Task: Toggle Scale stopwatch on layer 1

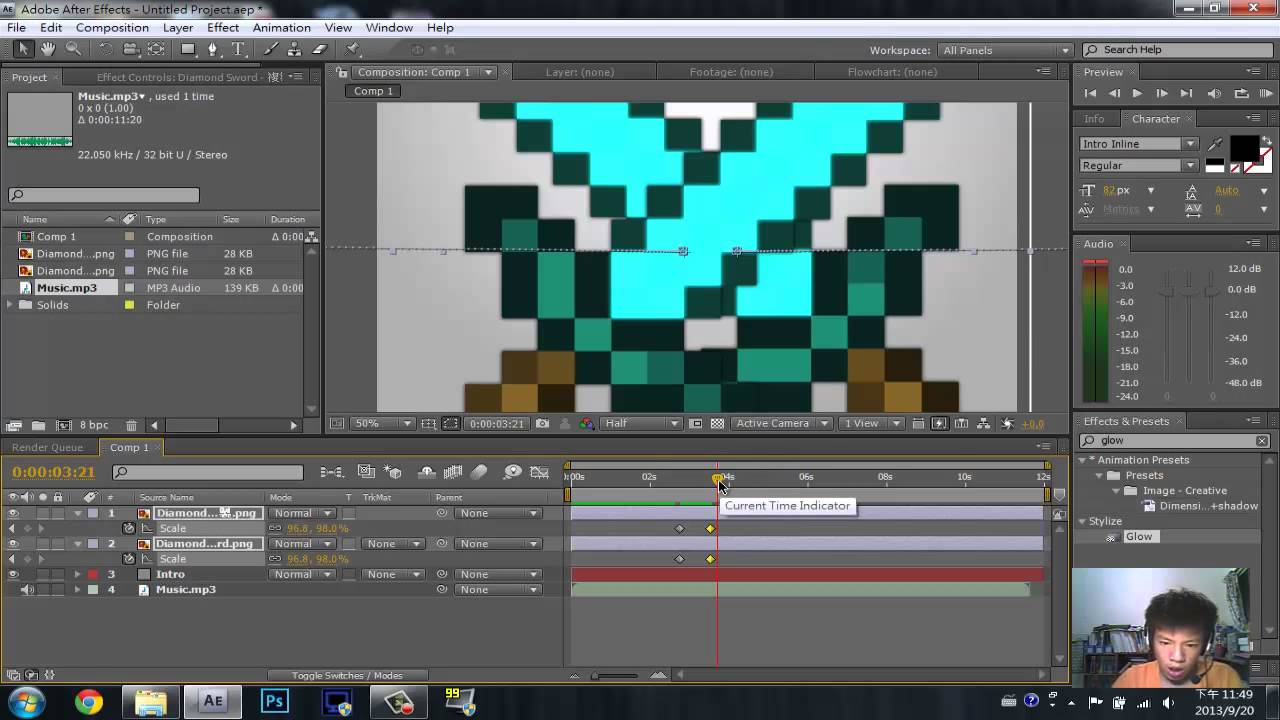Action: (x=129, y=529)
